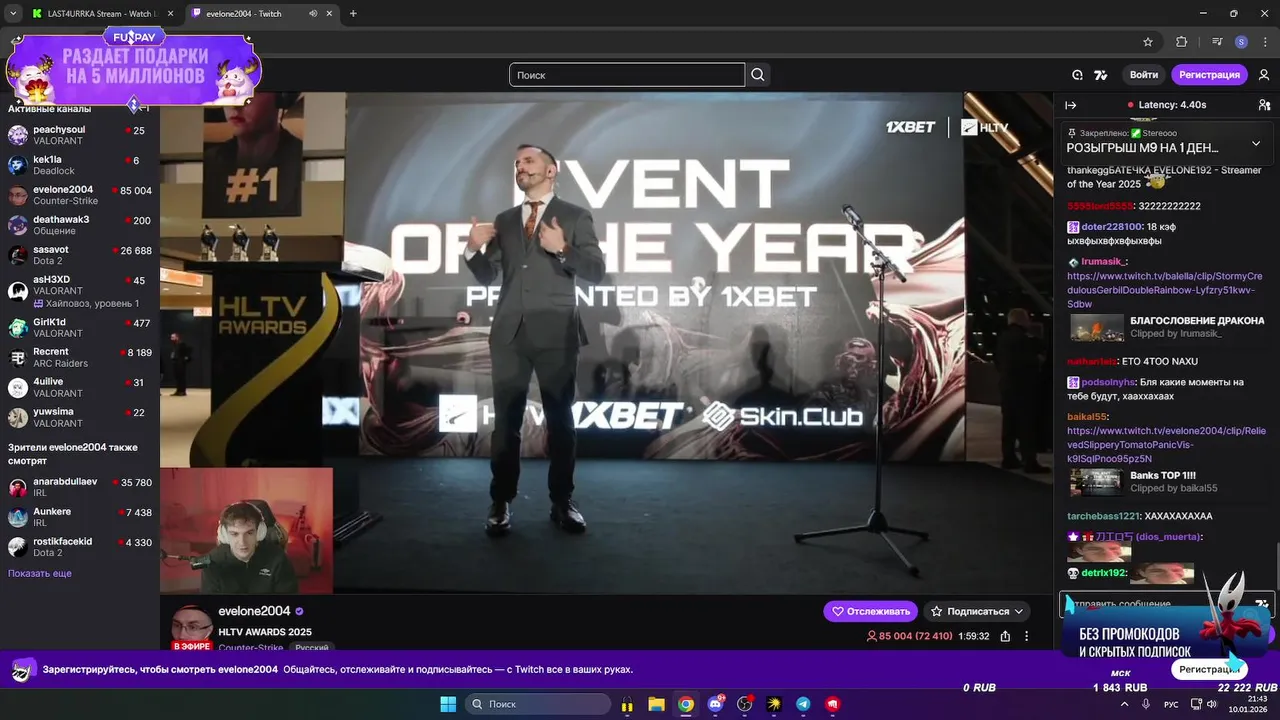Open OBS Studio from taskbar
This screenshot has width=1280, height=720.
pos(744,704)
